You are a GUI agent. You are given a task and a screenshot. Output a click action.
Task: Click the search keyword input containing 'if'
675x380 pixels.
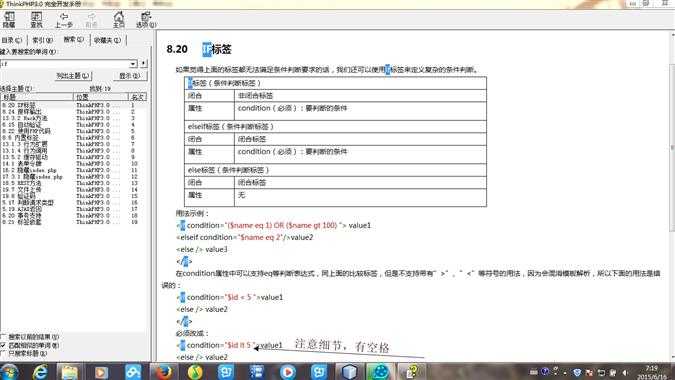pos(65,64)
